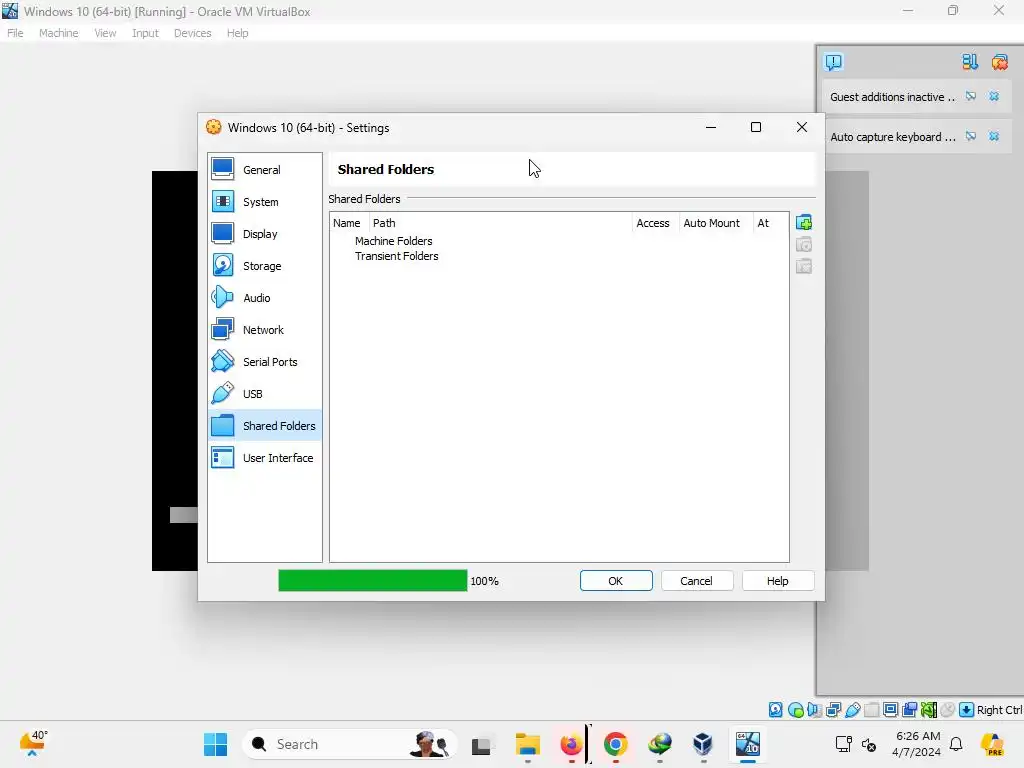Image resolution: width=1024 pixels, height=768 pixels.
Task: Open the notification bell in system tray
Action: pyautogui.click(x=956, y=744)
